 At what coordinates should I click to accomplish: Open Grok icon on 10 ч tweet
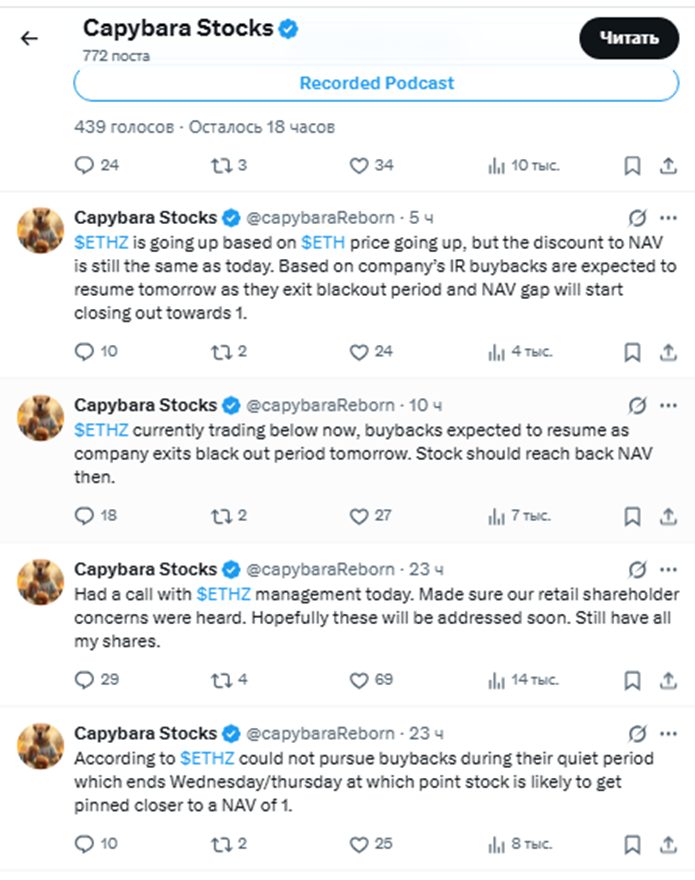click(636, 405)
